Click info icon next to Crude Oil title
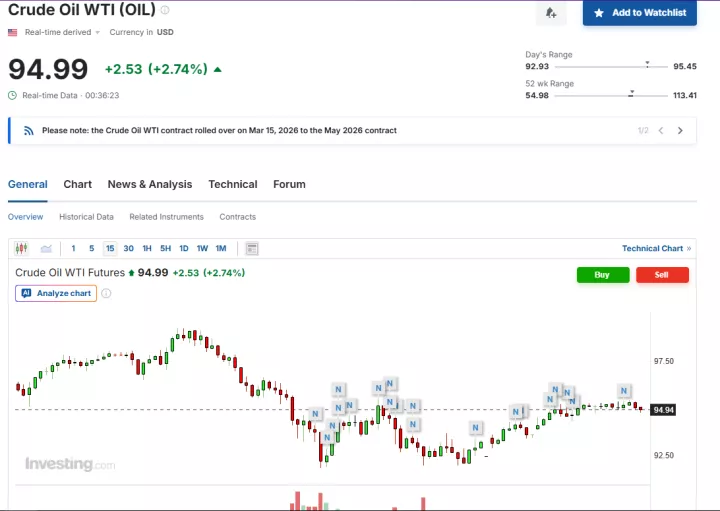This screenshot has height=511, width=720. (x=165, y=10)
